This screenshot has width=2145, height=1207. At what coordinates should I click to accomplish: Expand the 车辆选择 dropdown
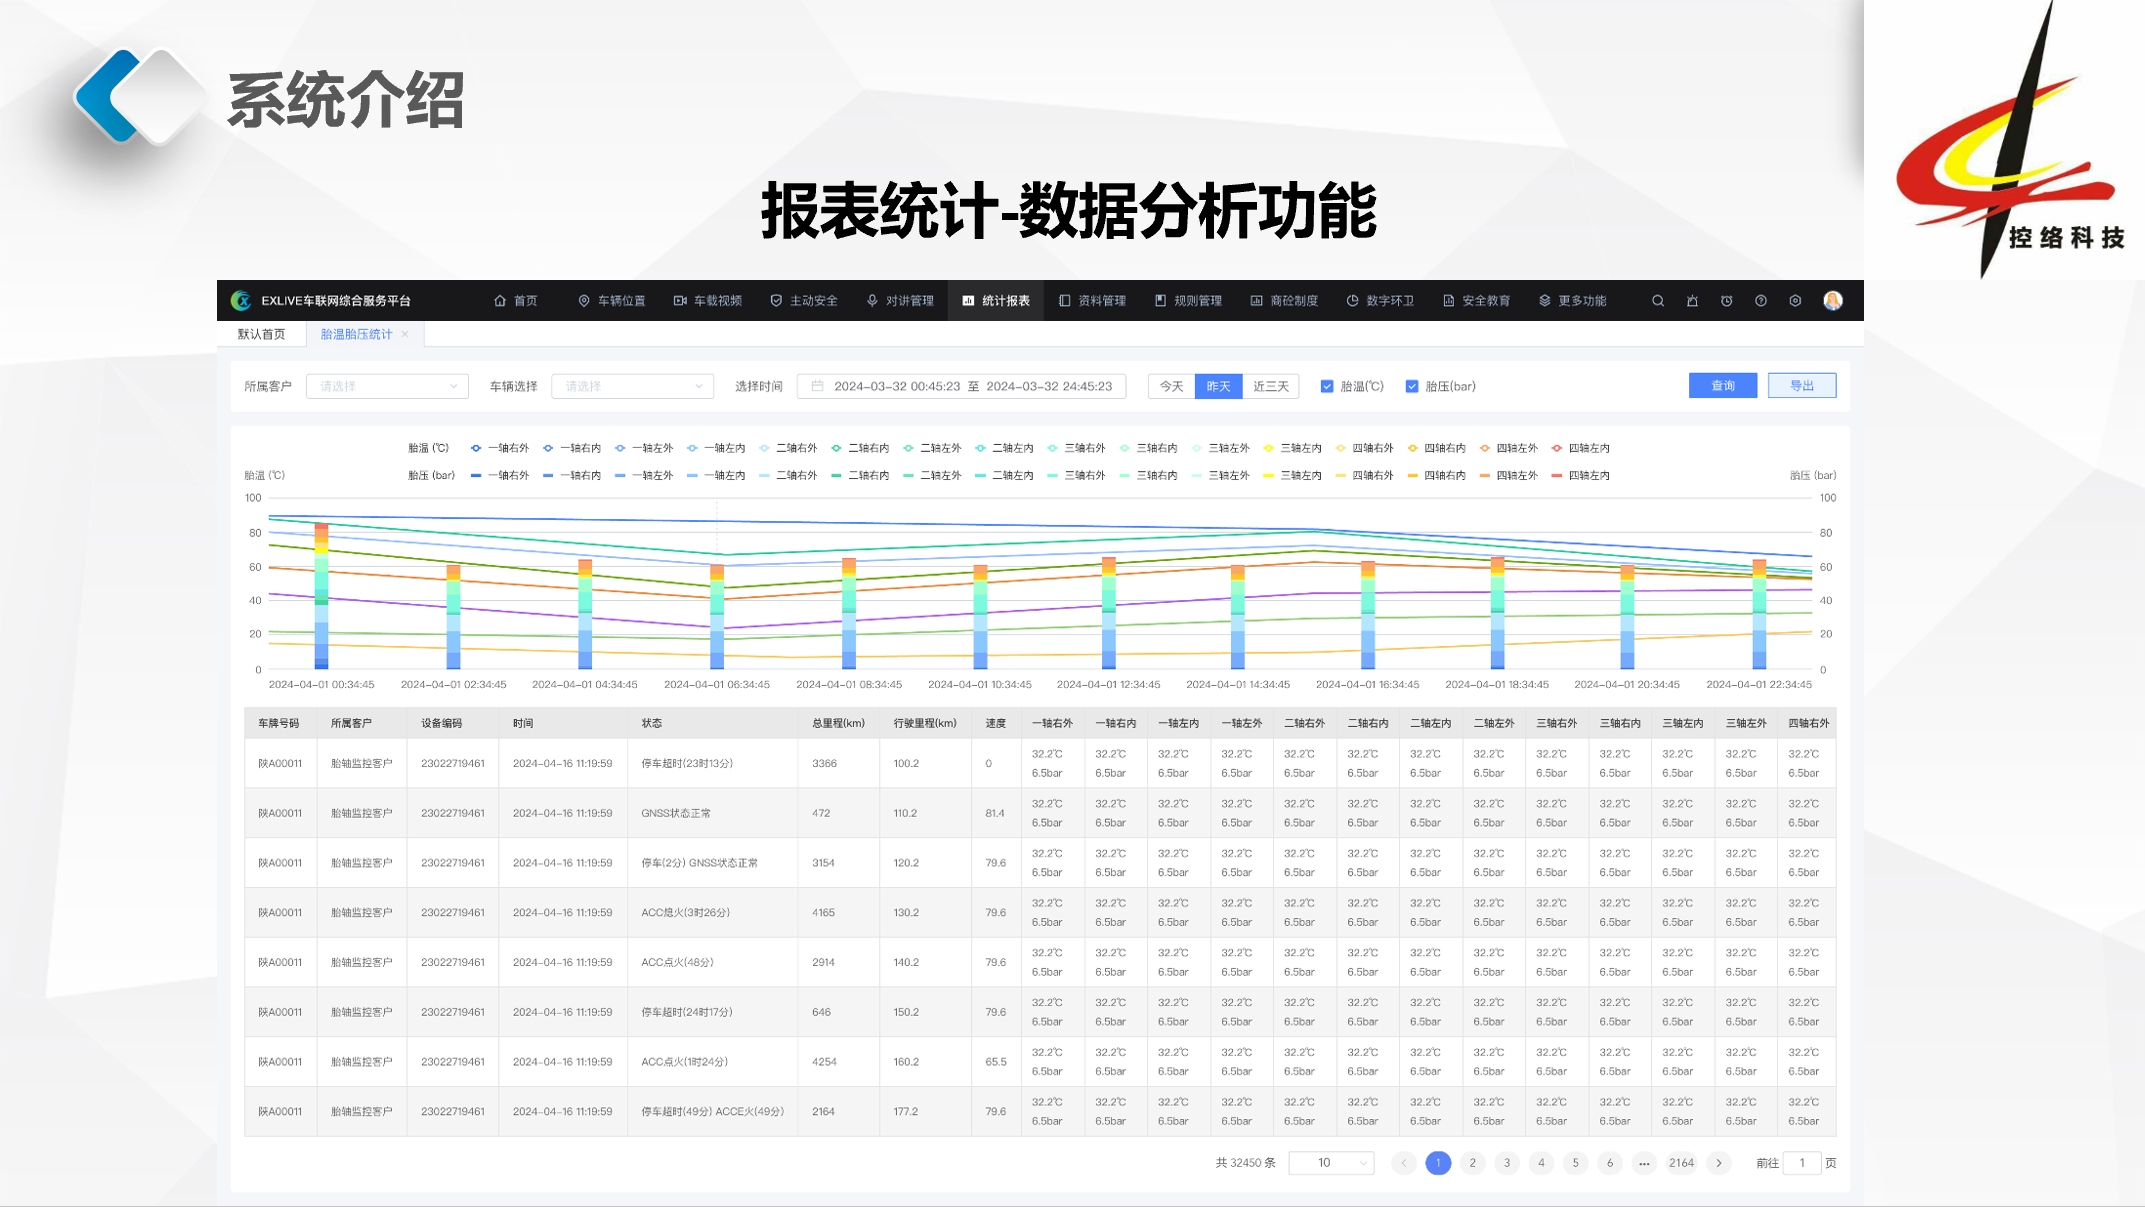[x=632, y=386]
